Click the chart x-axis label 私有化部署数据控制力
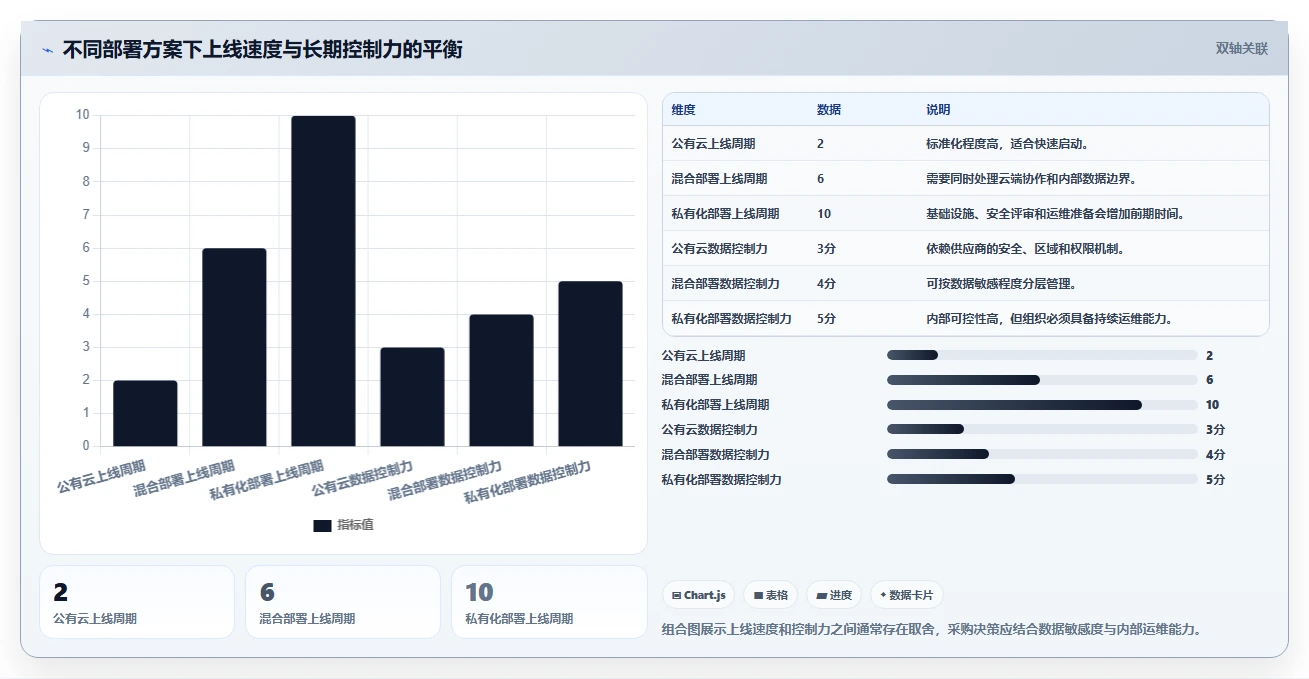The image size is (1309, 679). coord(527,482)
